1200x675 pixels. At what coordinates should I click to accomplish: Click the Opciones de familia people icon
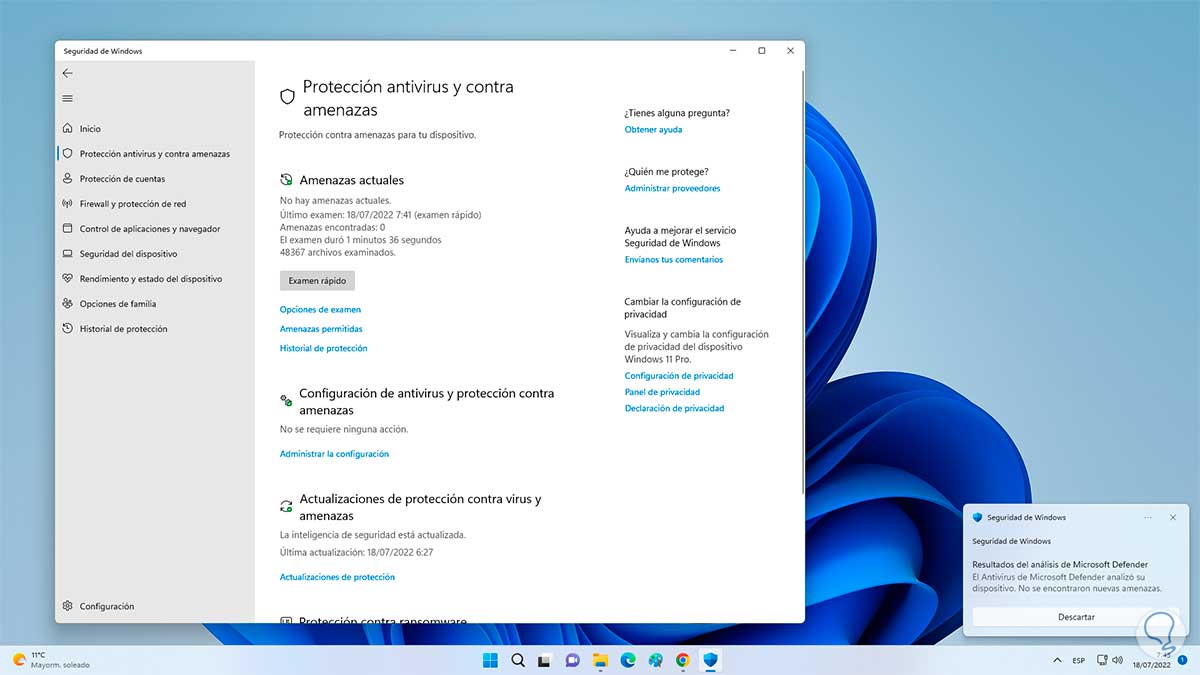[67, 304]
